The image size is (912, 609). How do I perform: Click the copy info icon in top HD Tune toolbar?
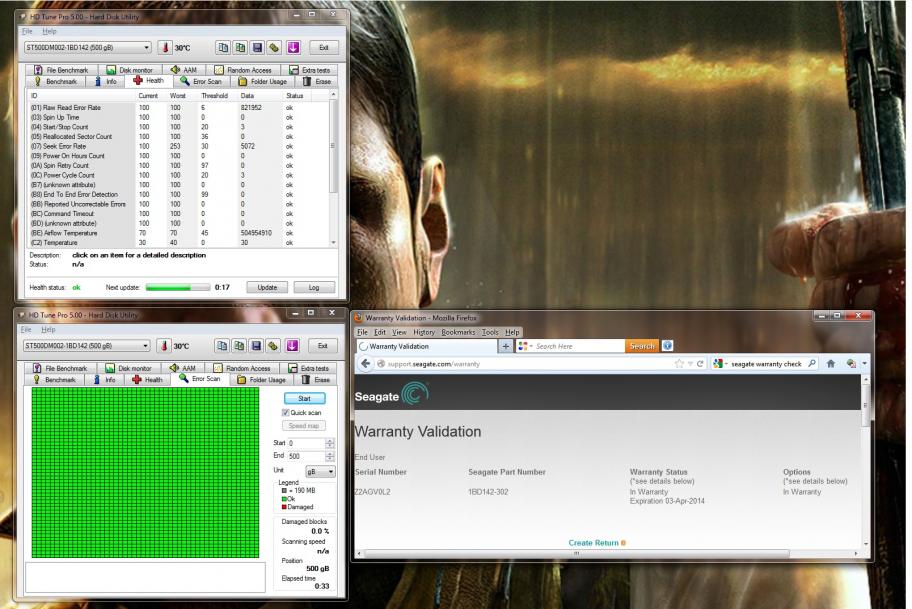[223, 48]
